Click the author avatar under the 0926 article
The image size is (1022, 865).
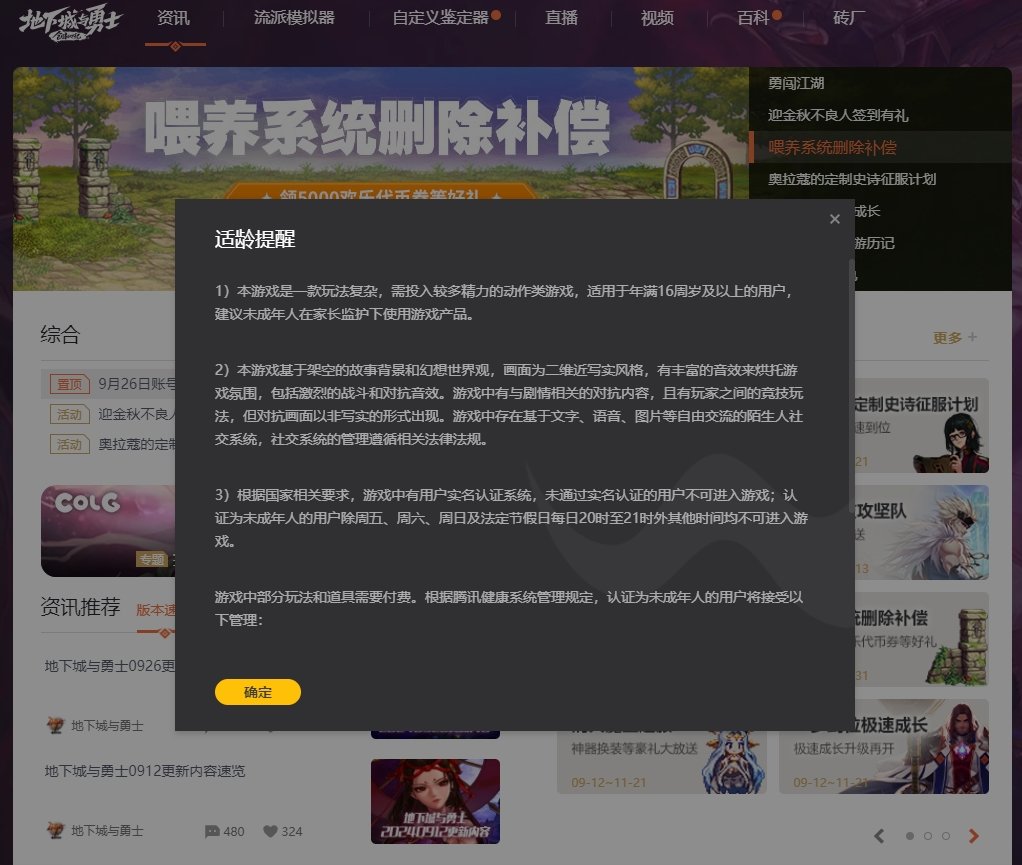(x=55, y=726)
